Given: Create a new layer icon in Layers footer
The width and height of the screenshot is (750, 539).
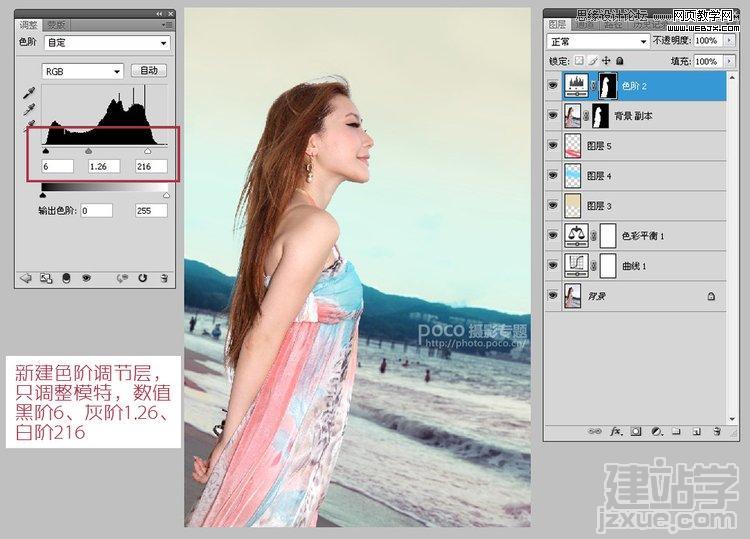Looking at the screenshot, I should [696, 431].
